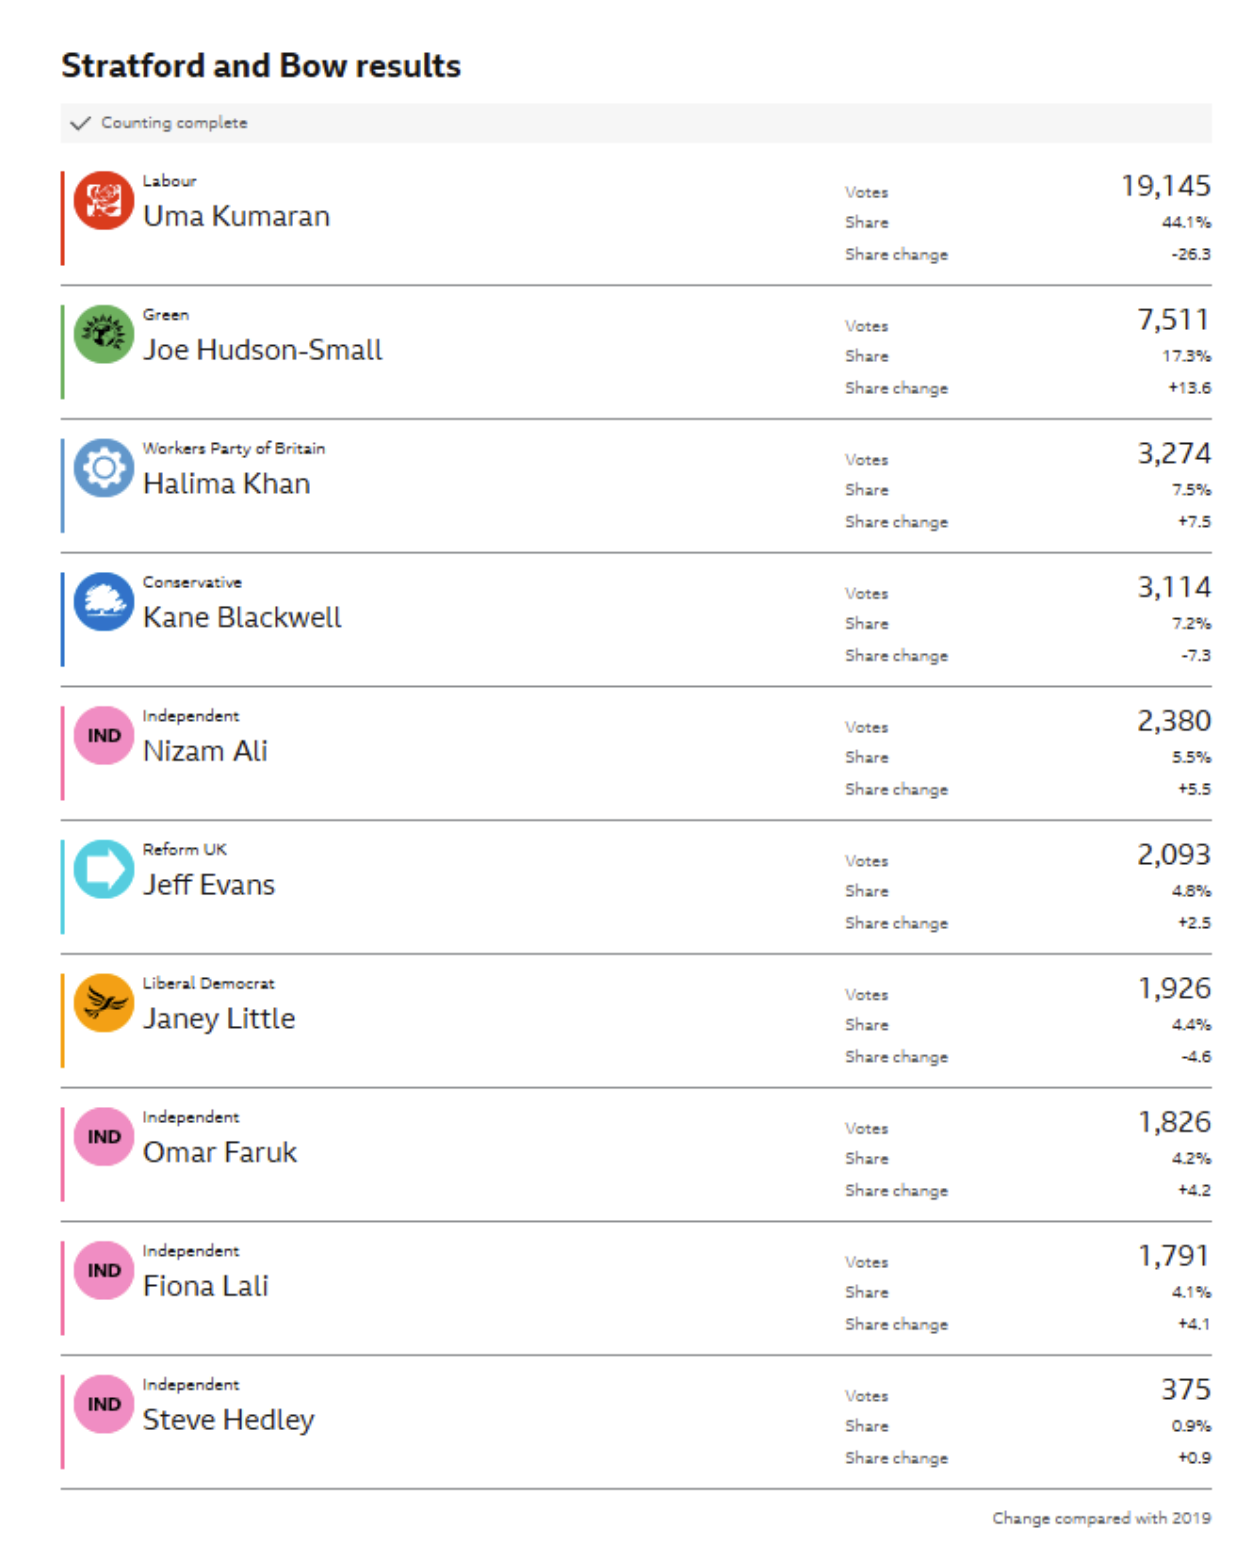This screenshot has width=1258, height=1554.
Task: Click Omar Faruk's IND badge icon
Action: pyautogui.click(x=103, y=1137)
